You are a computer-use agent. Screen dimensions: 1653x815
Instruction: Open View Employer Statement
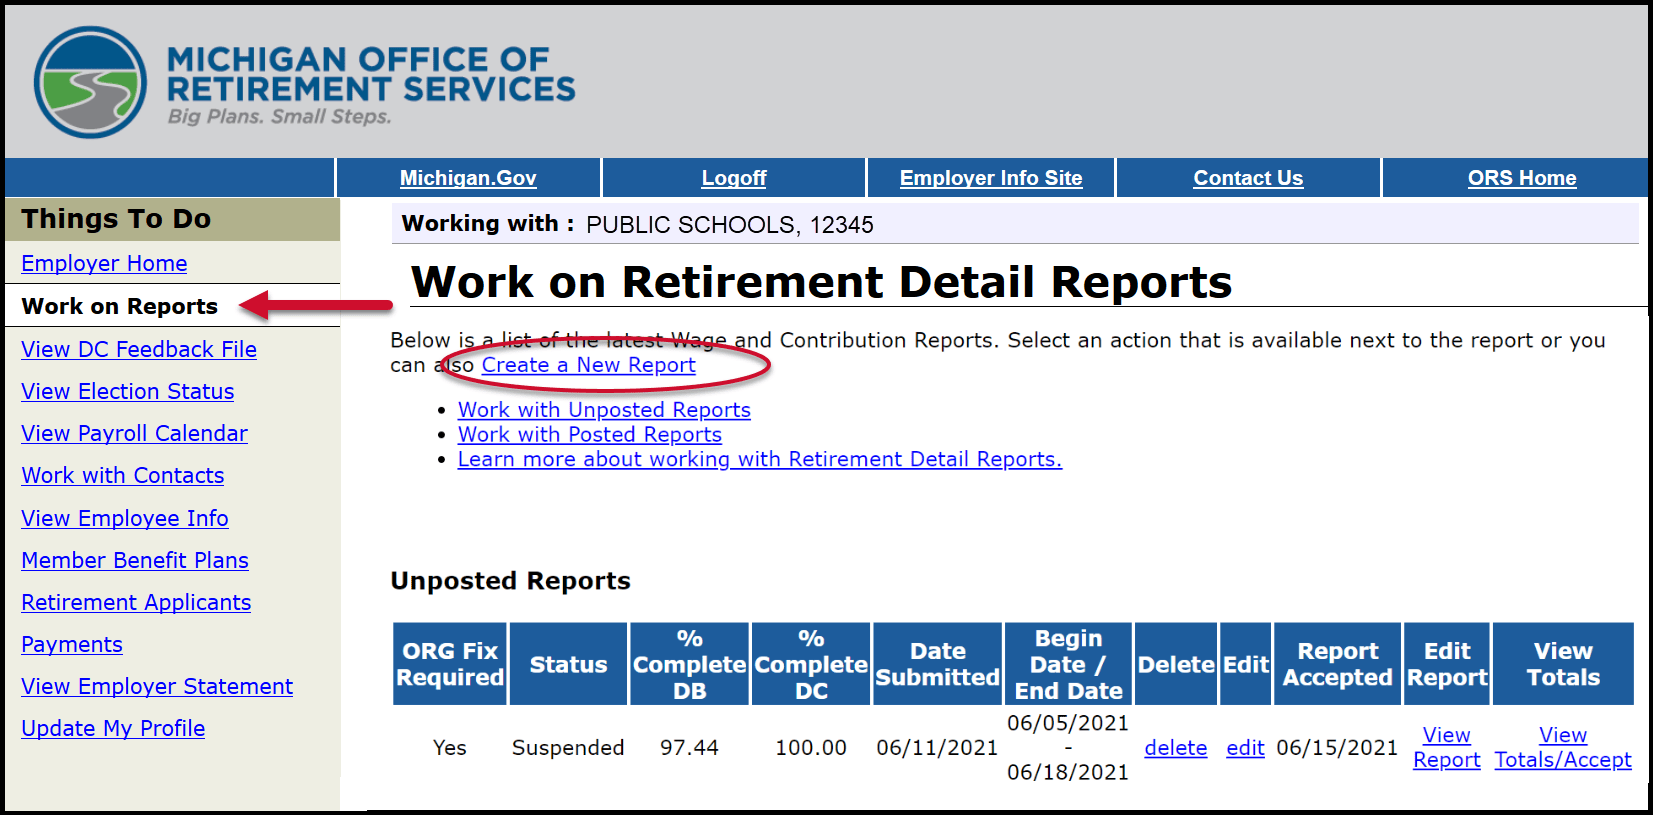157,686
